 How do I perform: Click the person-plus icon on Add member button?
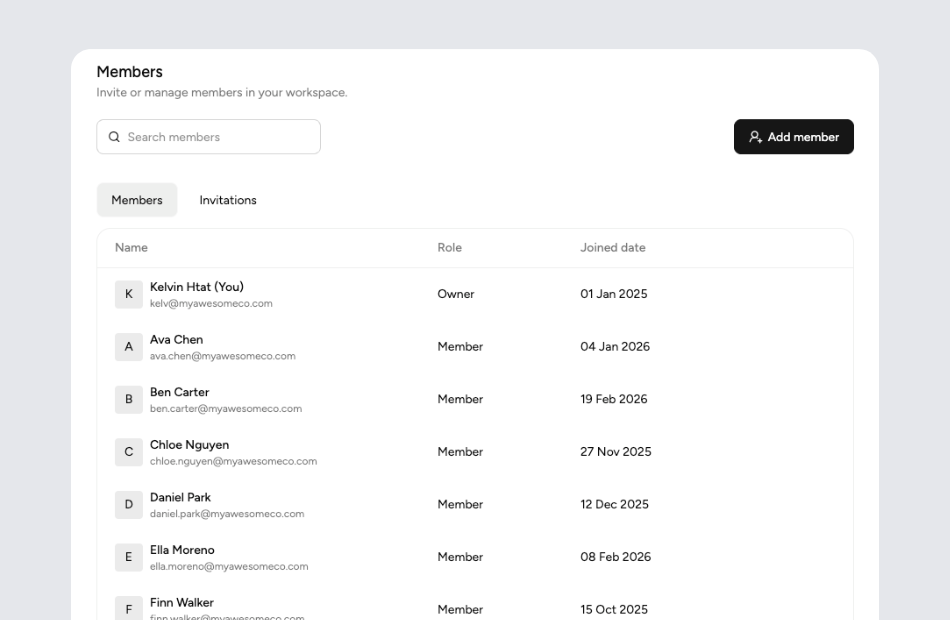click(x=755, y=136)
